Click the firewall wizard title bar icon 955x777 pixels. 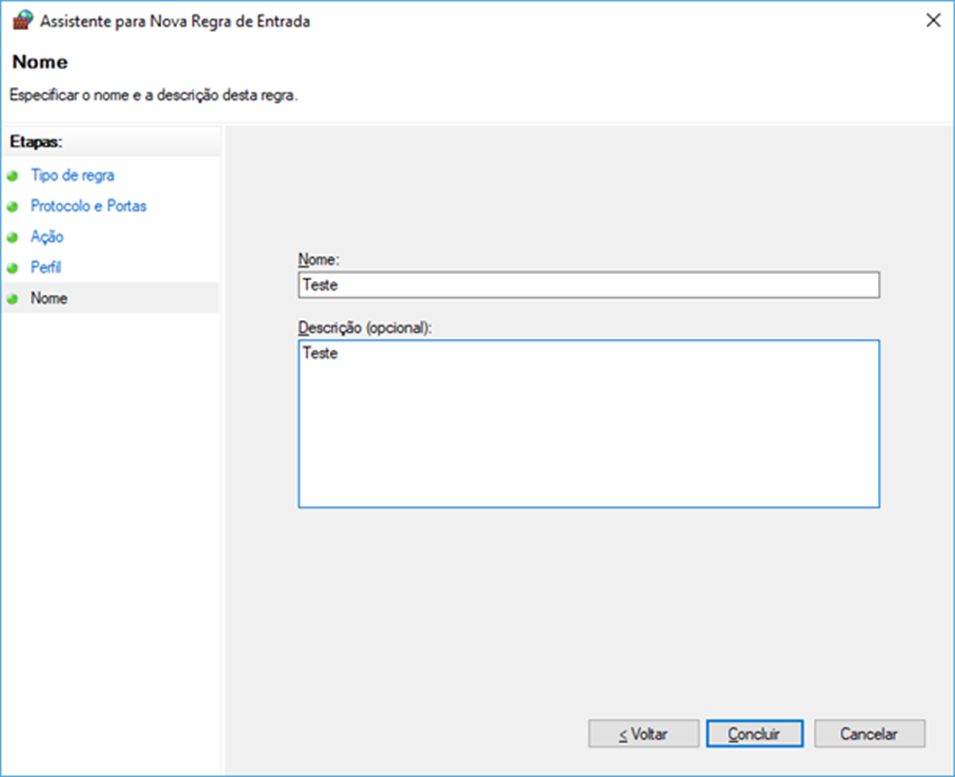pos(23,20)
